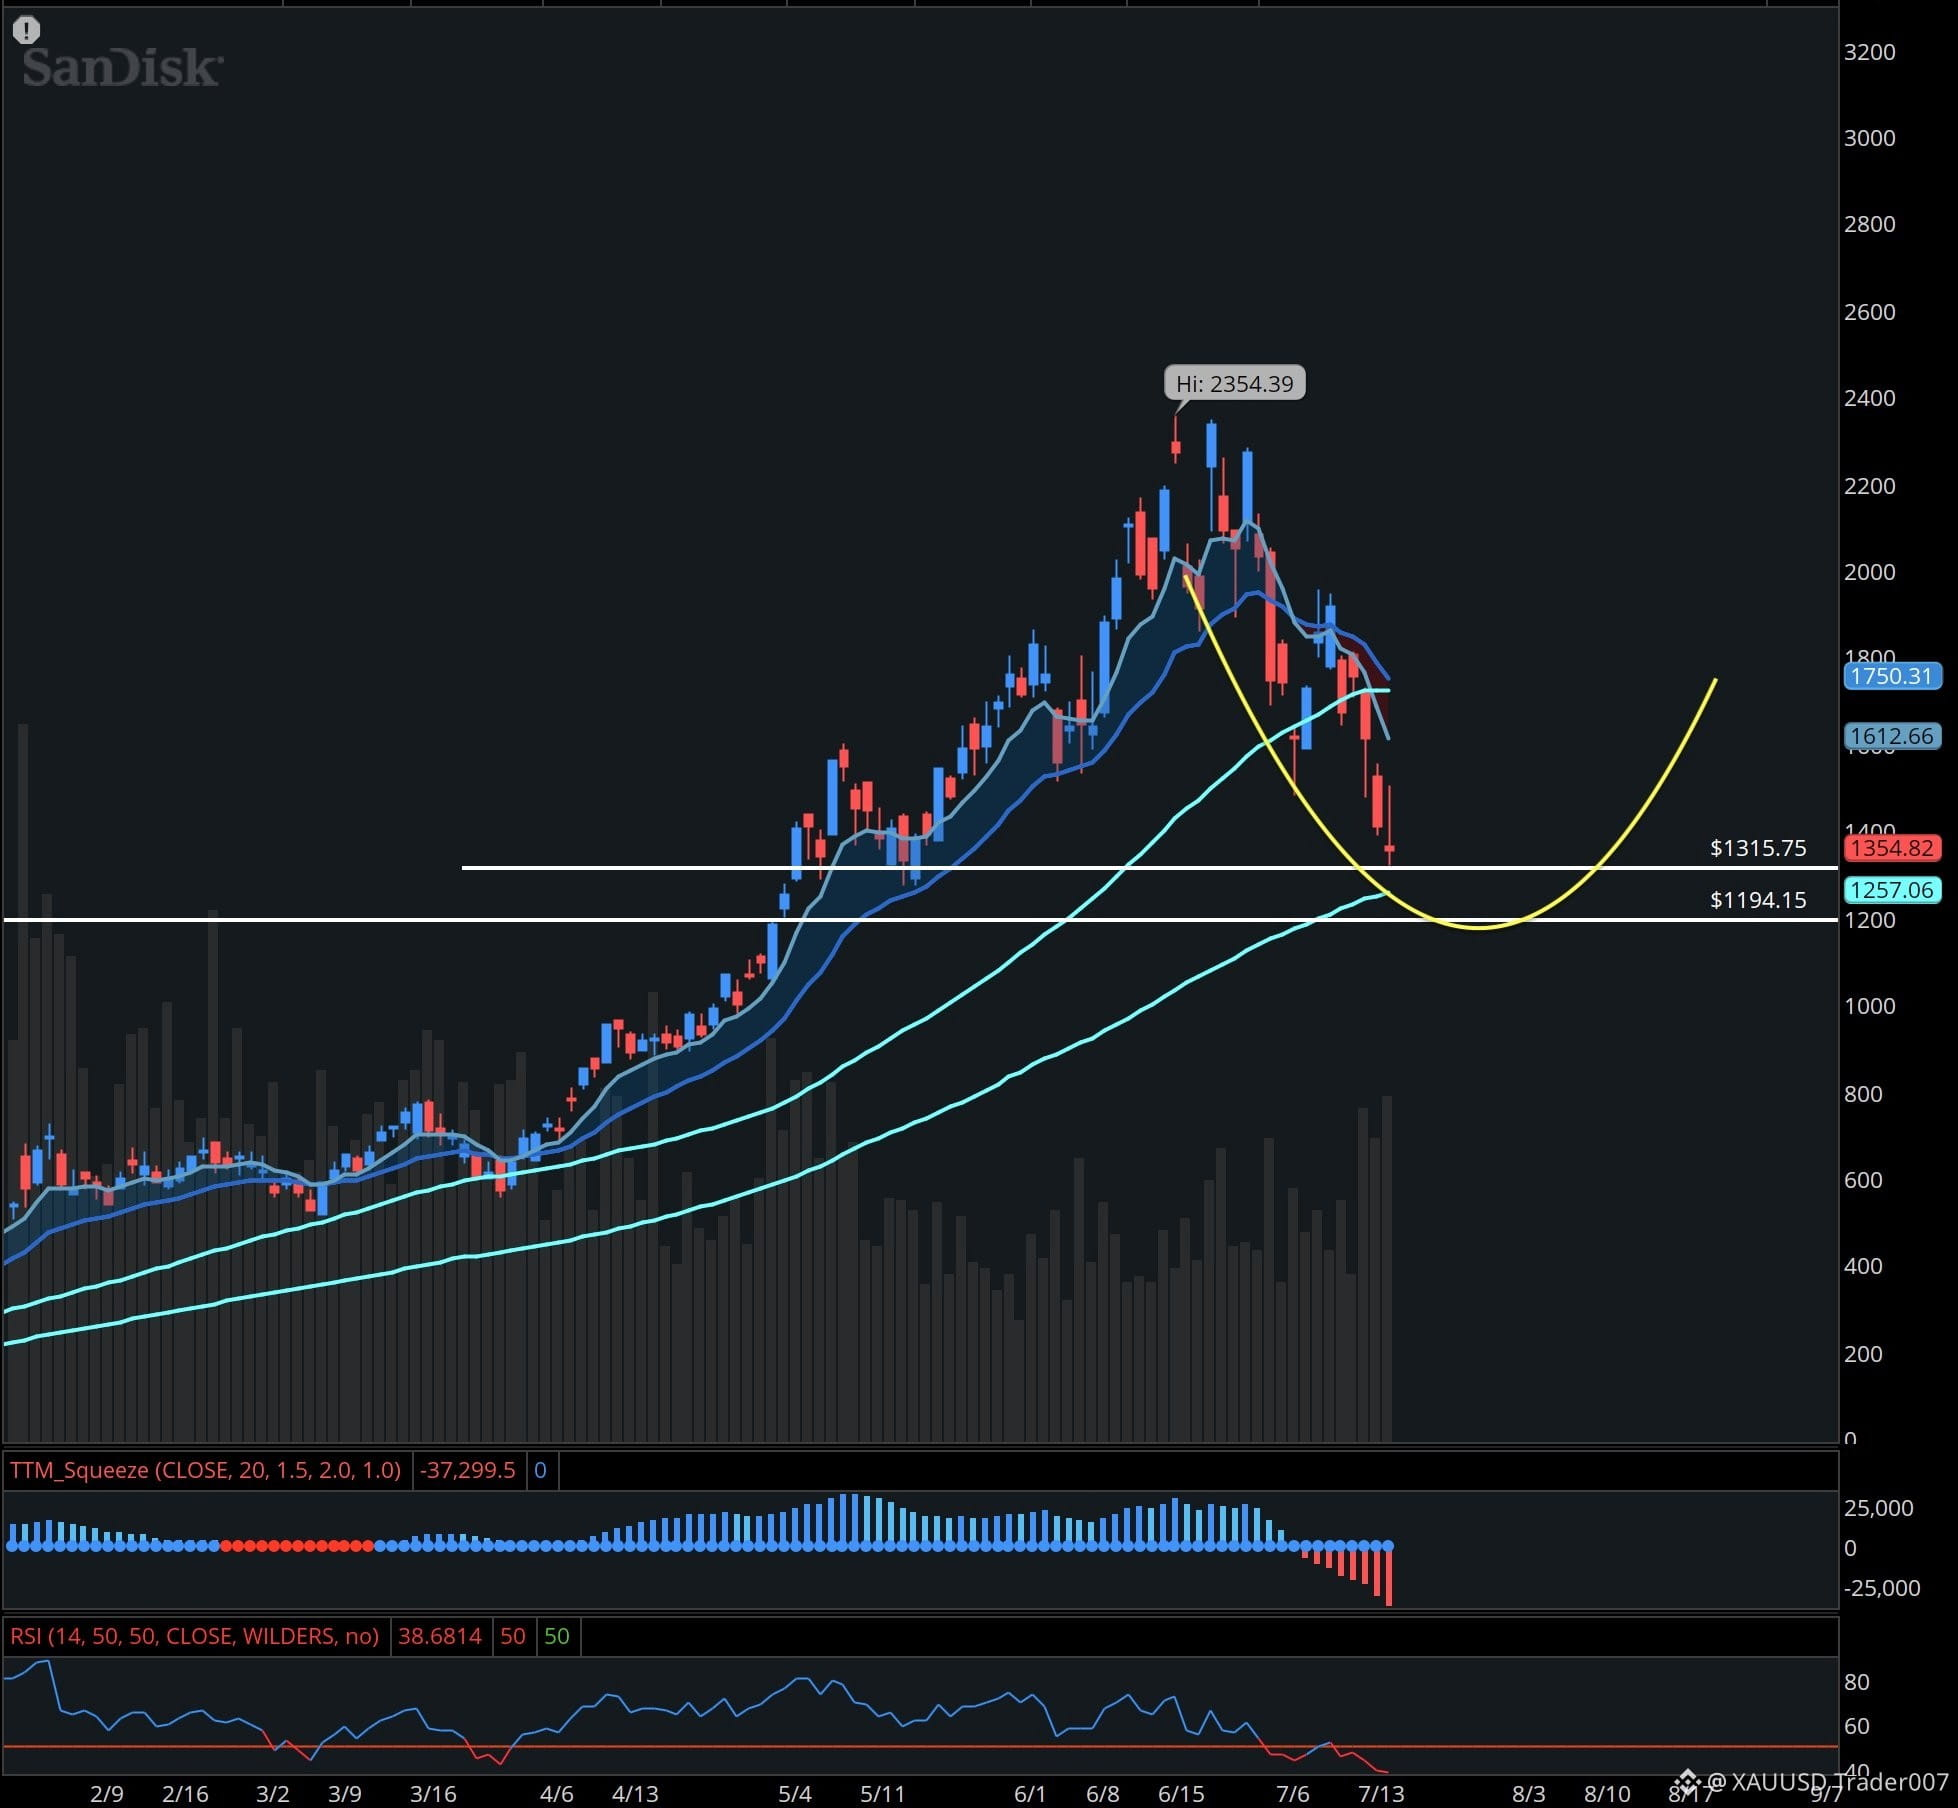Click the red 1354.82 last price badge
This screenshot has height=1808, width=1958.
pos(1891,848)
